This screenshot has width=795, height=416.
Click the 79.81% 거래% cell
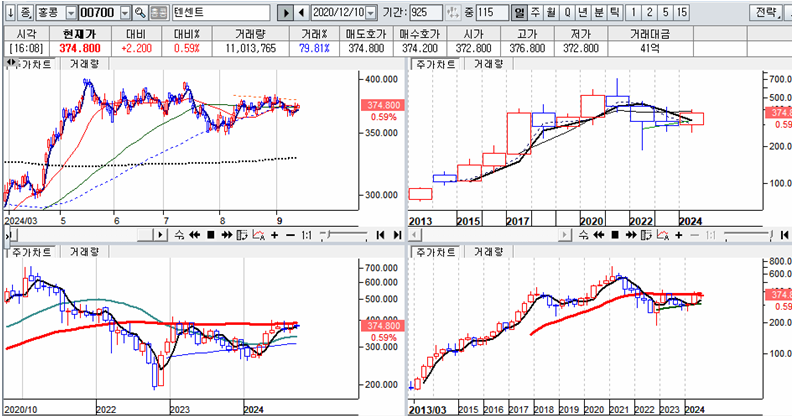point(314,49)
